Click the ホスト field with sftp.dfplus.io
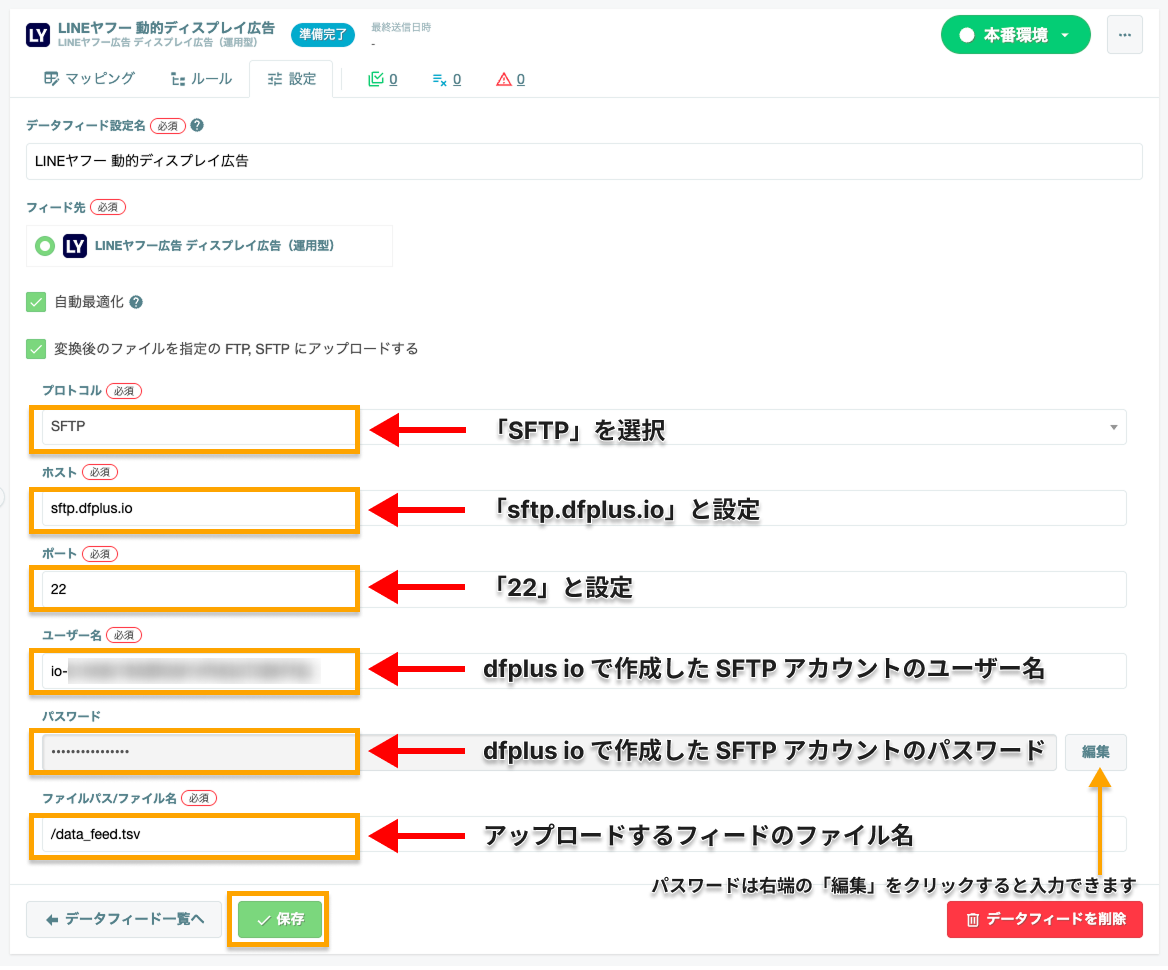Viewport: 1168px width, 970px height. [x=584, y=509]
